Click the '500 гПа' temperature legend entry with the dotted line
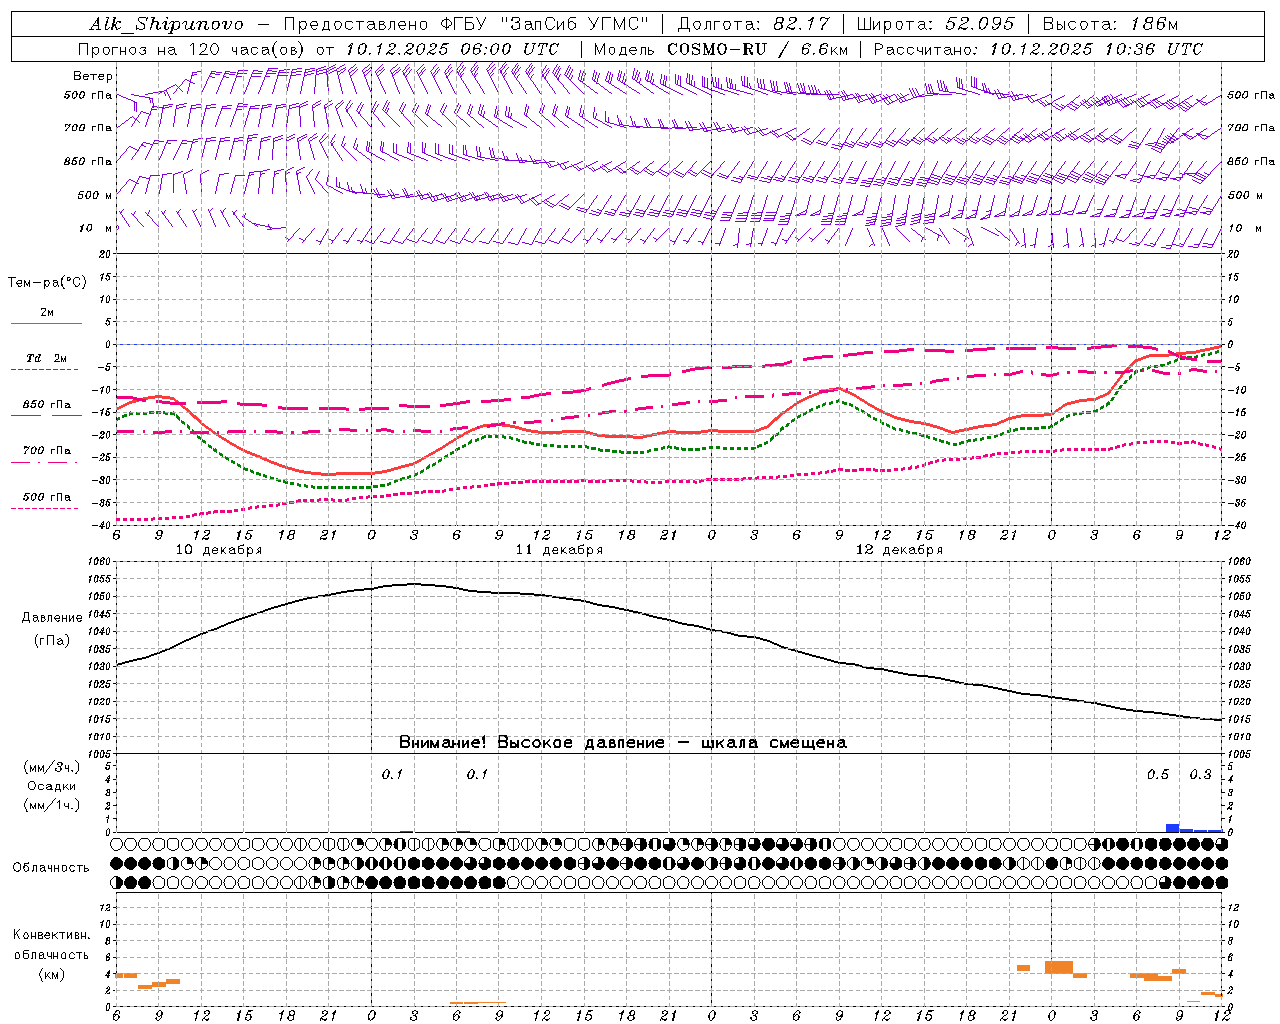Viewport: 1280px width, 1024px height. tap(46, 497)
